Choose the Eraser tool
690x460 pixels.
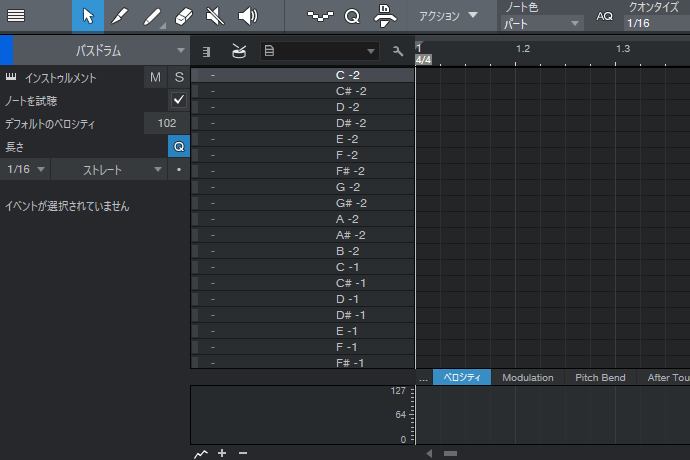click(x=182, y=16)
